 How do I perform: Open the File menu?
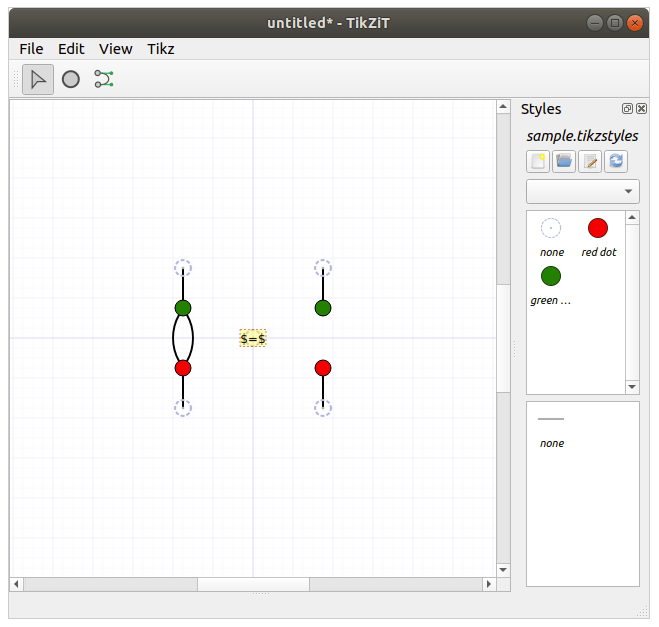pos(31,48)
